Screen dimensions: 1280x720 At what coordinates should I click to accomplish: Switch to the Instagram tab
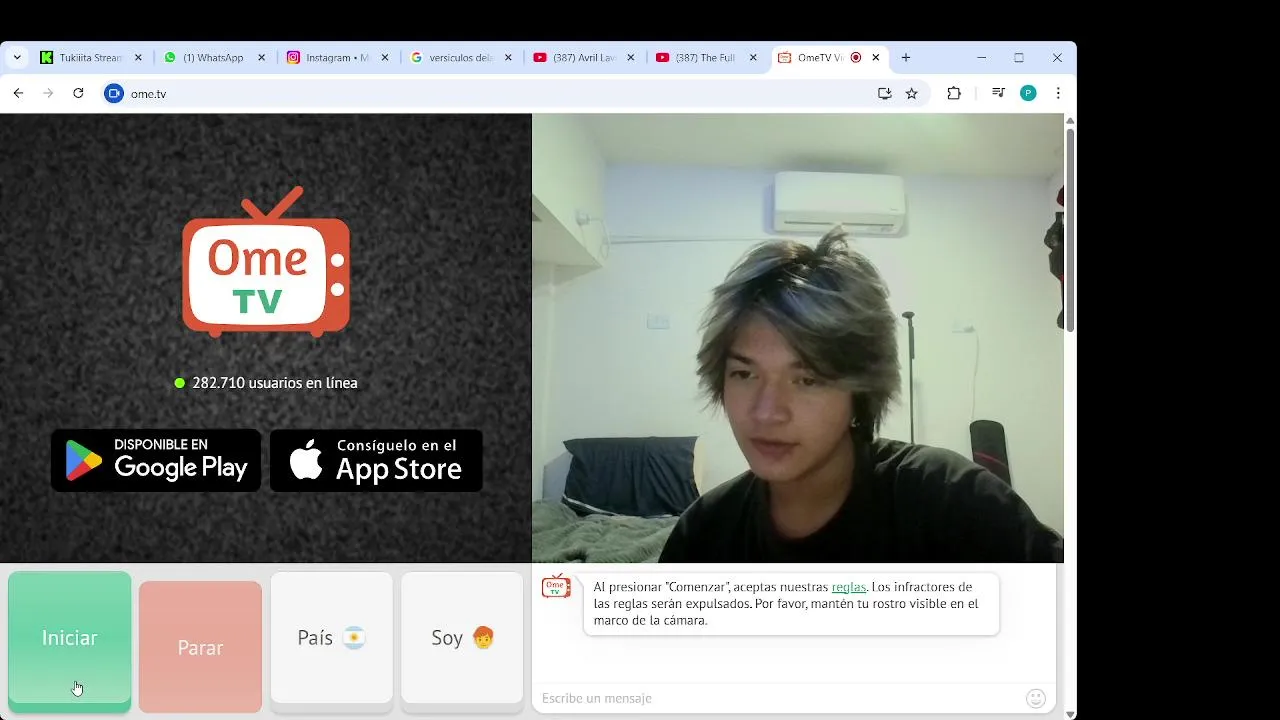tap(336, 58)
